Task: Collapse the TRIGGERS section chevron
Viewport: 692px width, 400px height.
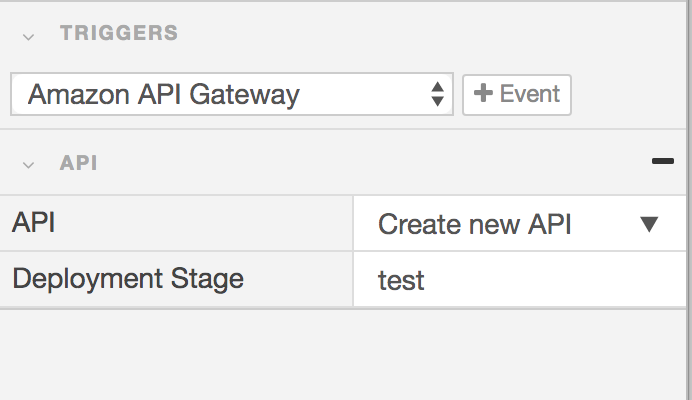Action: (28, 35)
